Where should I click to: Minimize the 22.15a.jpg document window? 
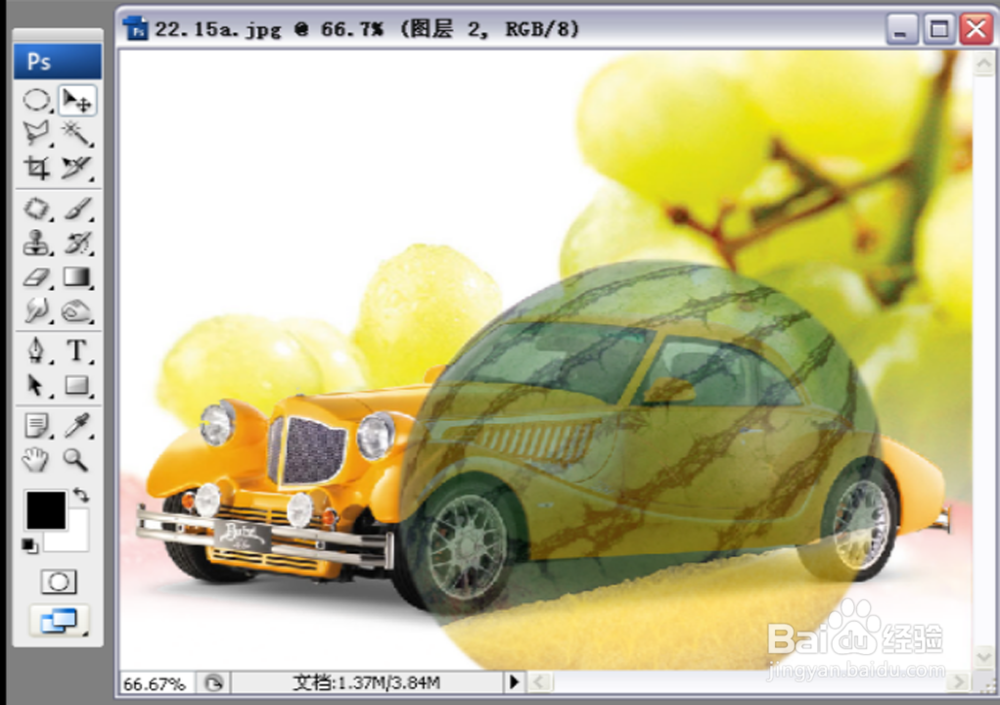[901, 29]
